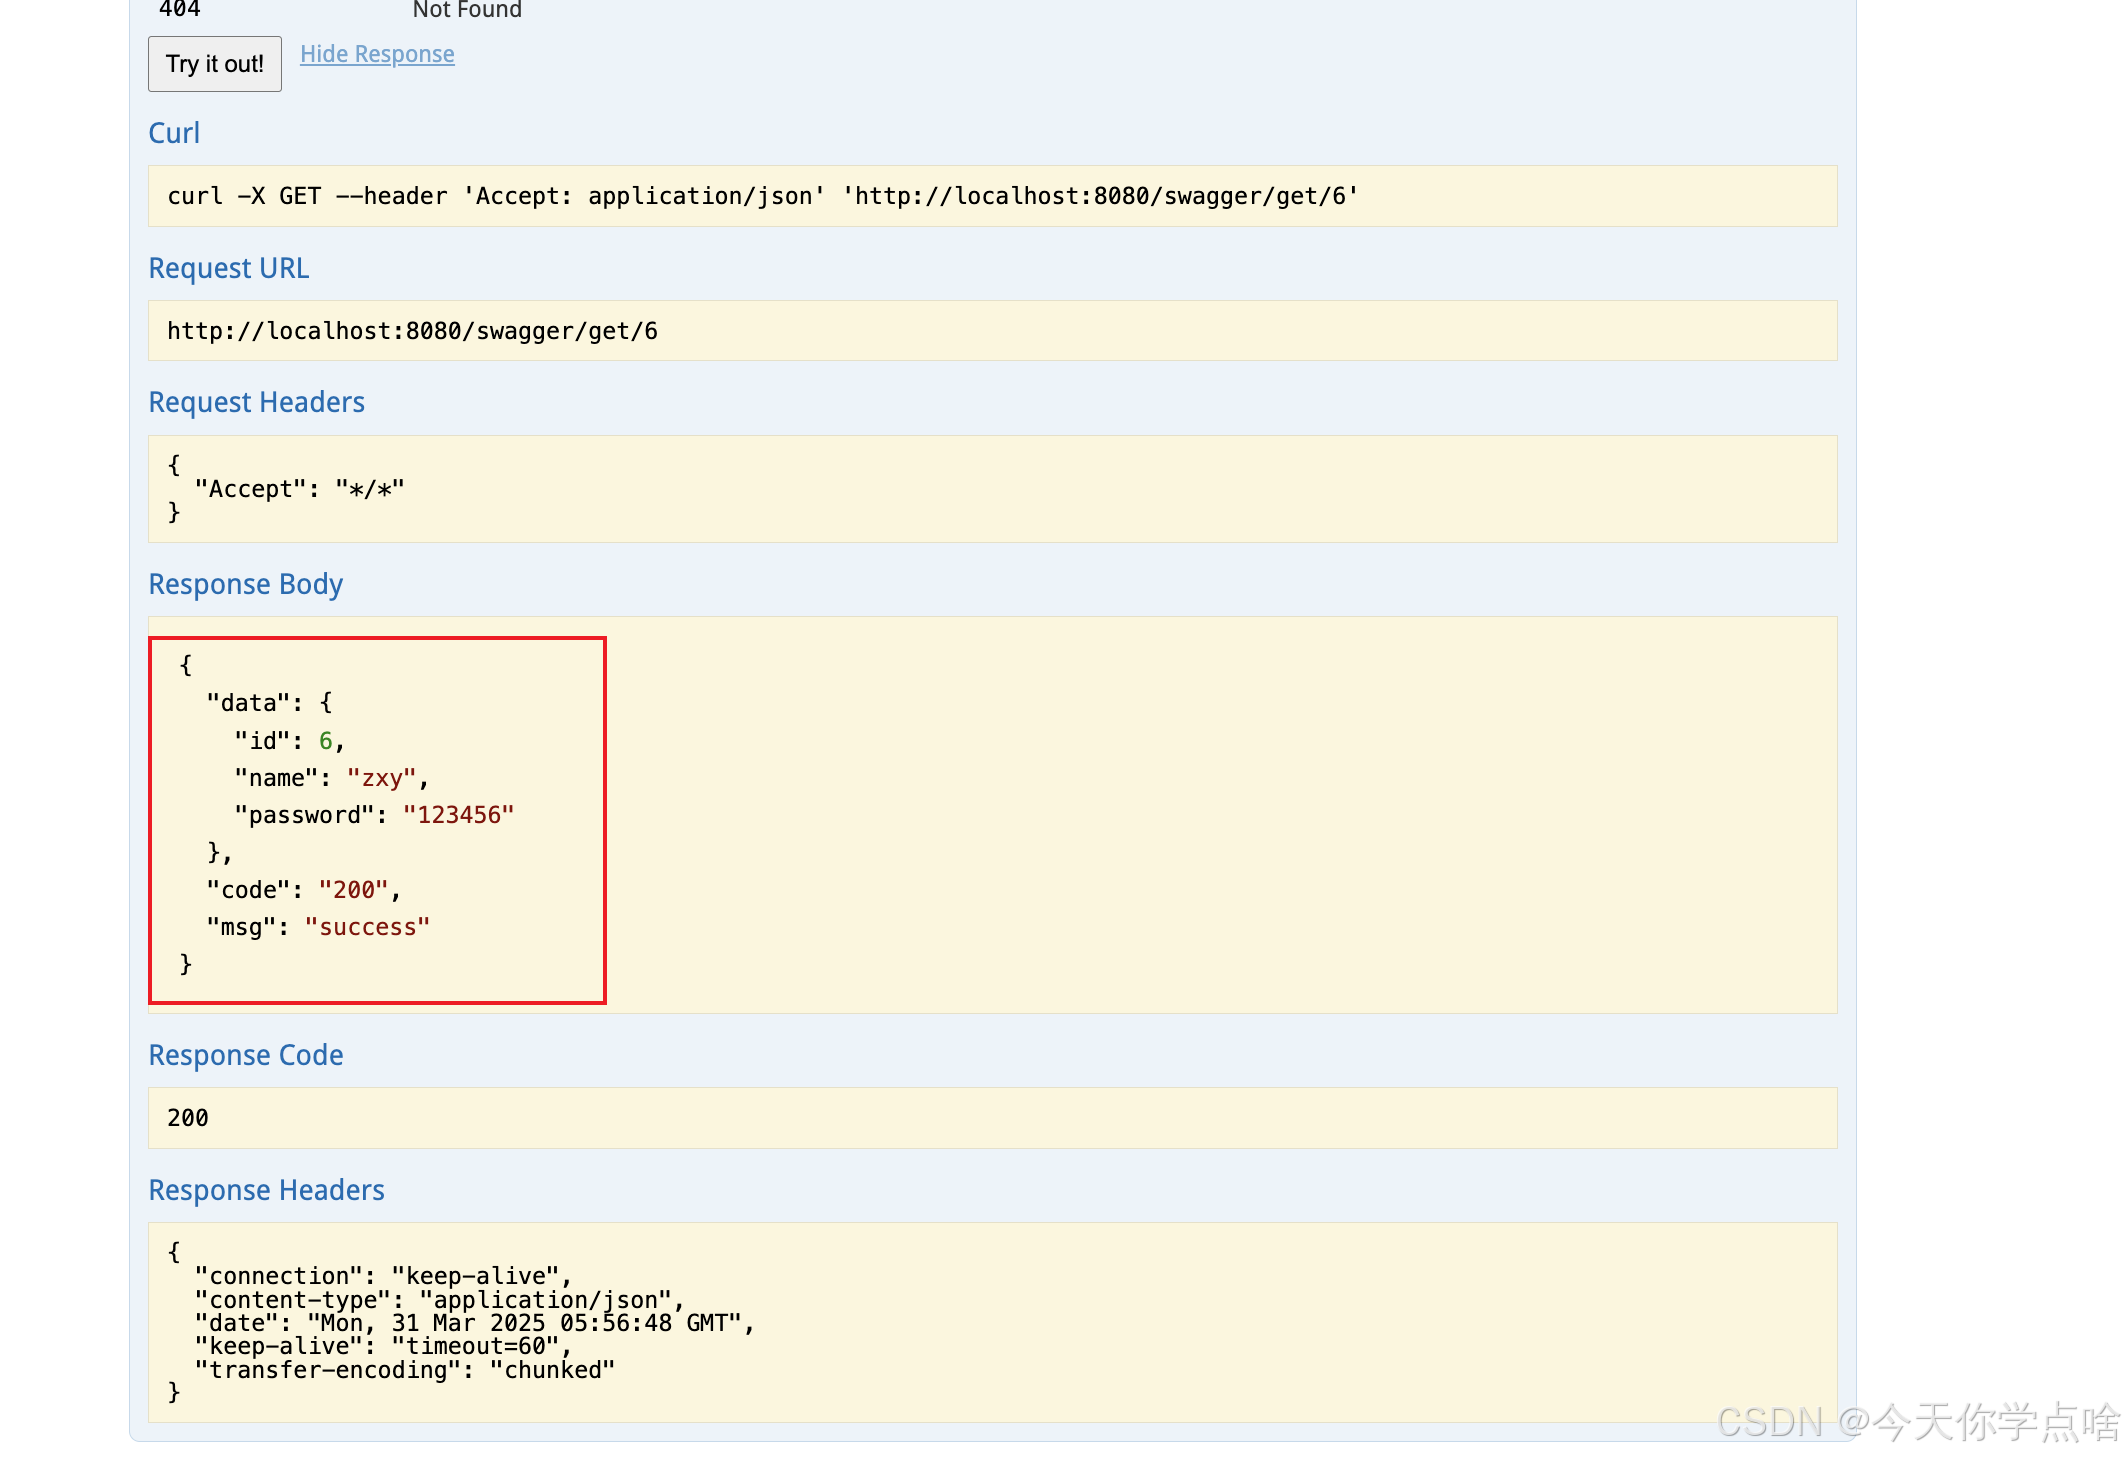Click the Not Found status text
Viewport: 2126px width, 1458px height.
point(467,10)
